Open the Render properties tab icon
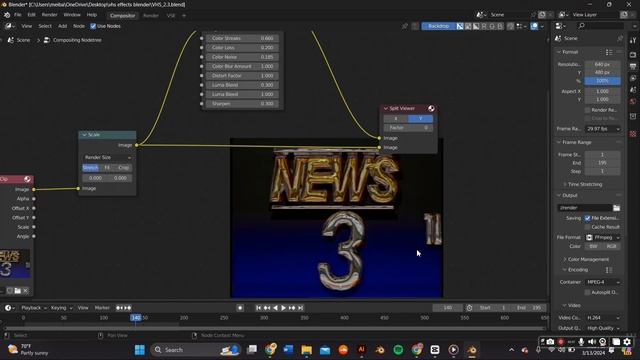640x360 pixels. 633,54
